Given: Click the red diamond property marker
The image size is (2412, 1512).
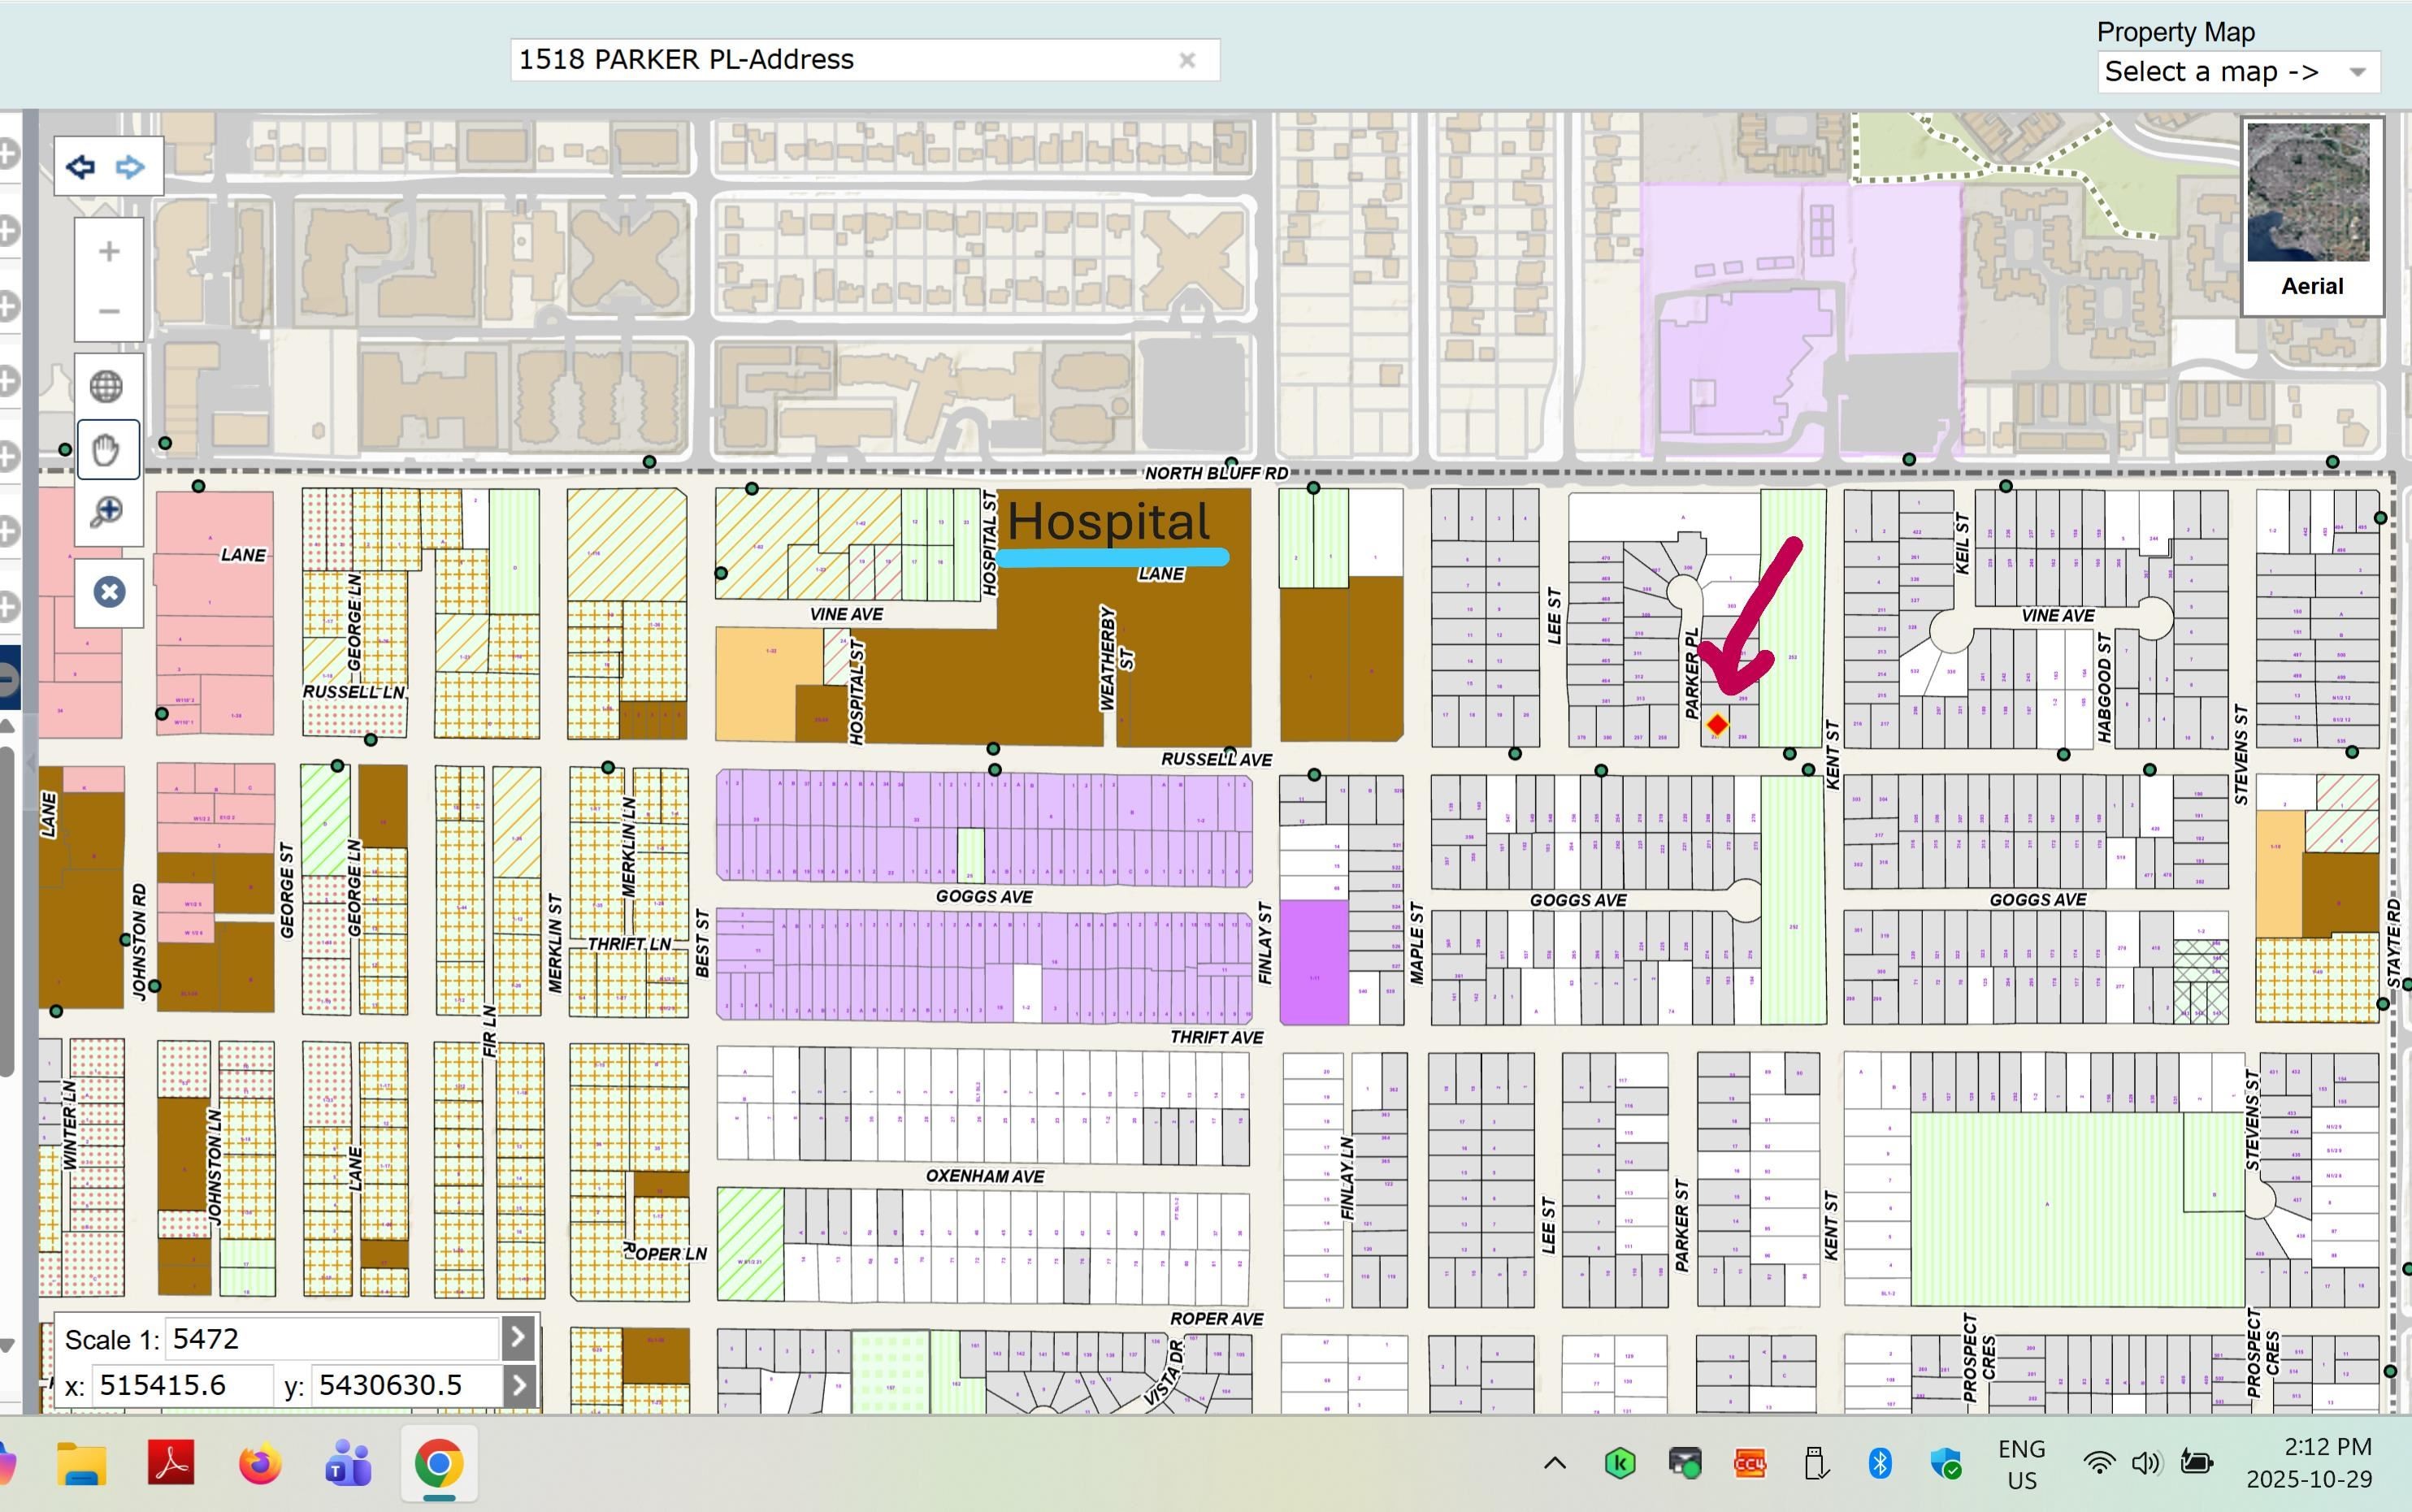Looking at the screenshot, I should click(1717, 724).
